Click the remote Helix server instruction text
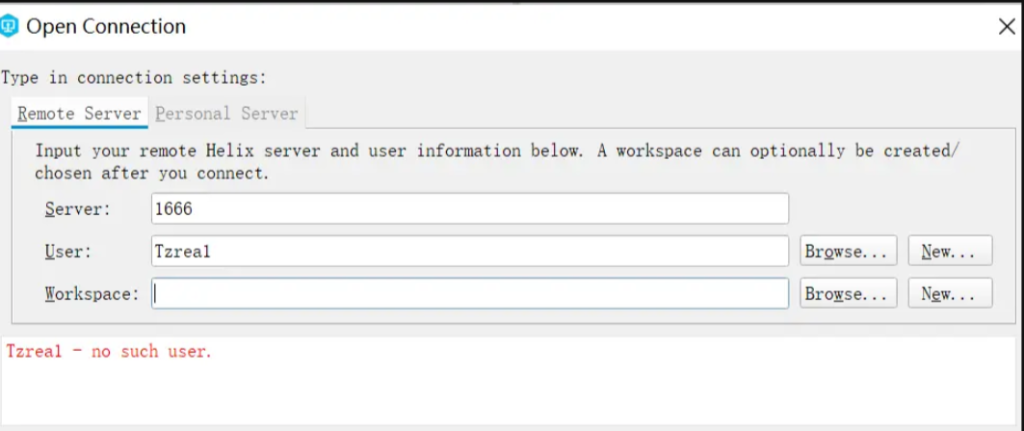 pyautogui.click(x=497, y=162)
